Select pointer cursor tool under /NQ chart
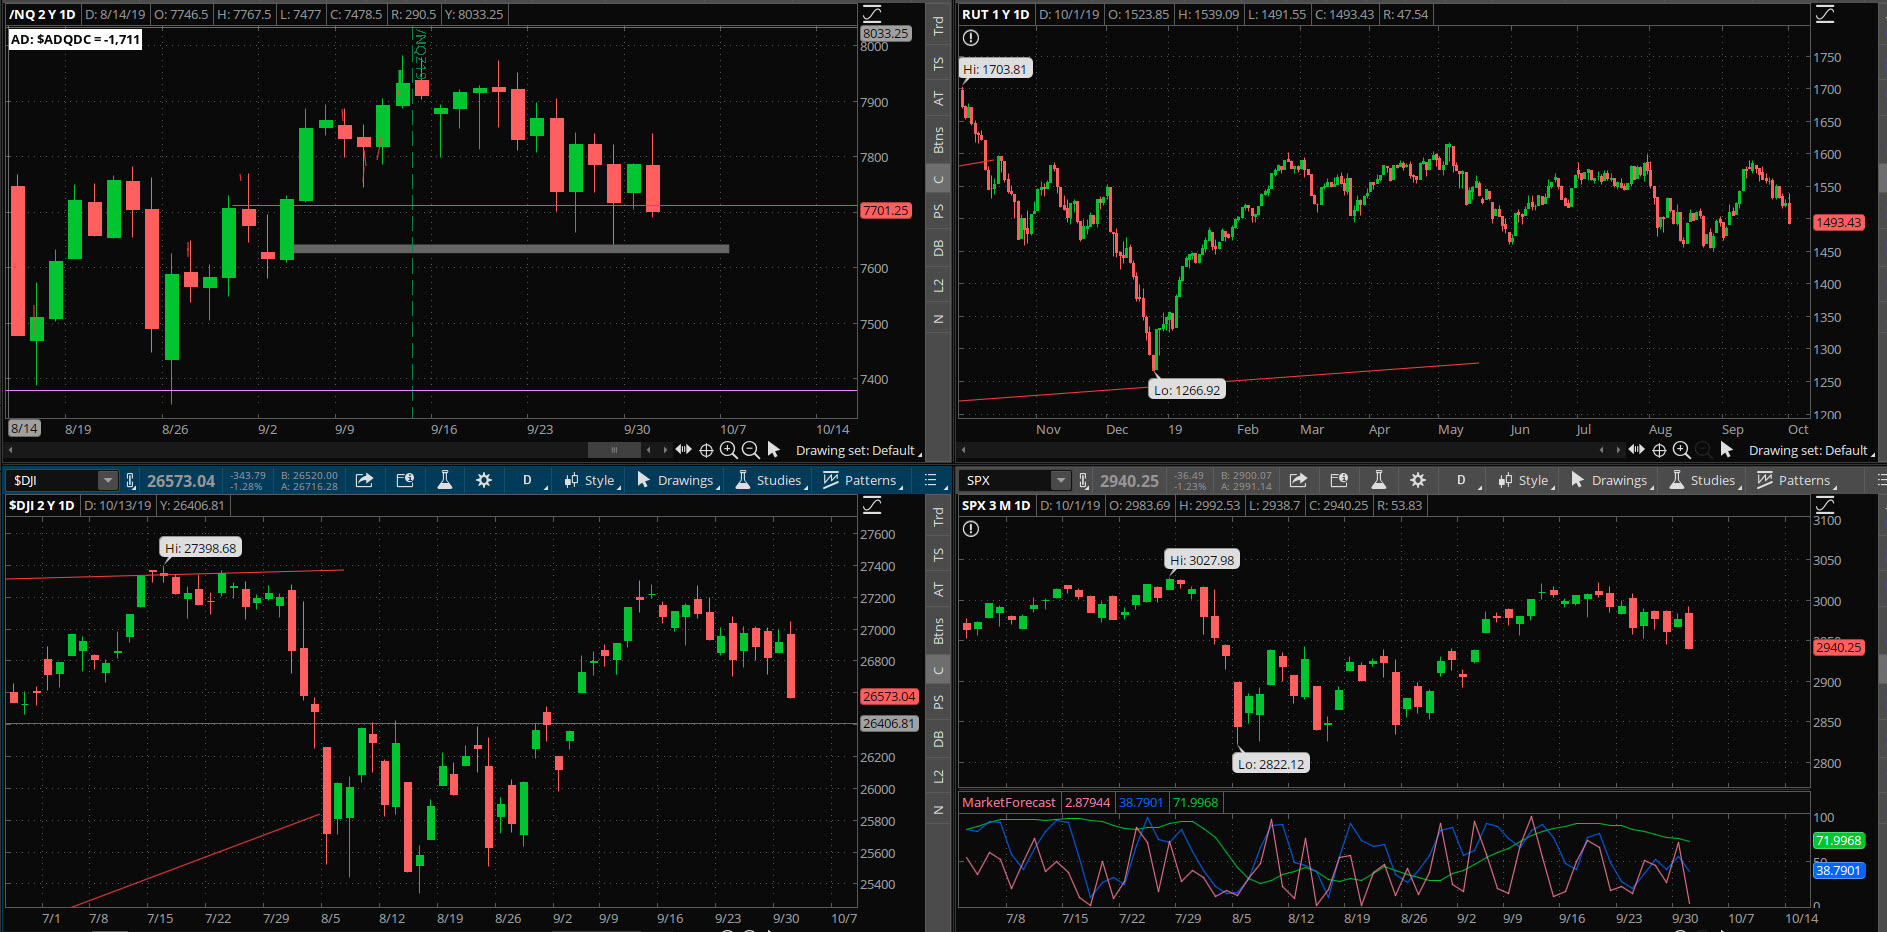Viewport: 1887px width, 932px height. coord(773,450)
